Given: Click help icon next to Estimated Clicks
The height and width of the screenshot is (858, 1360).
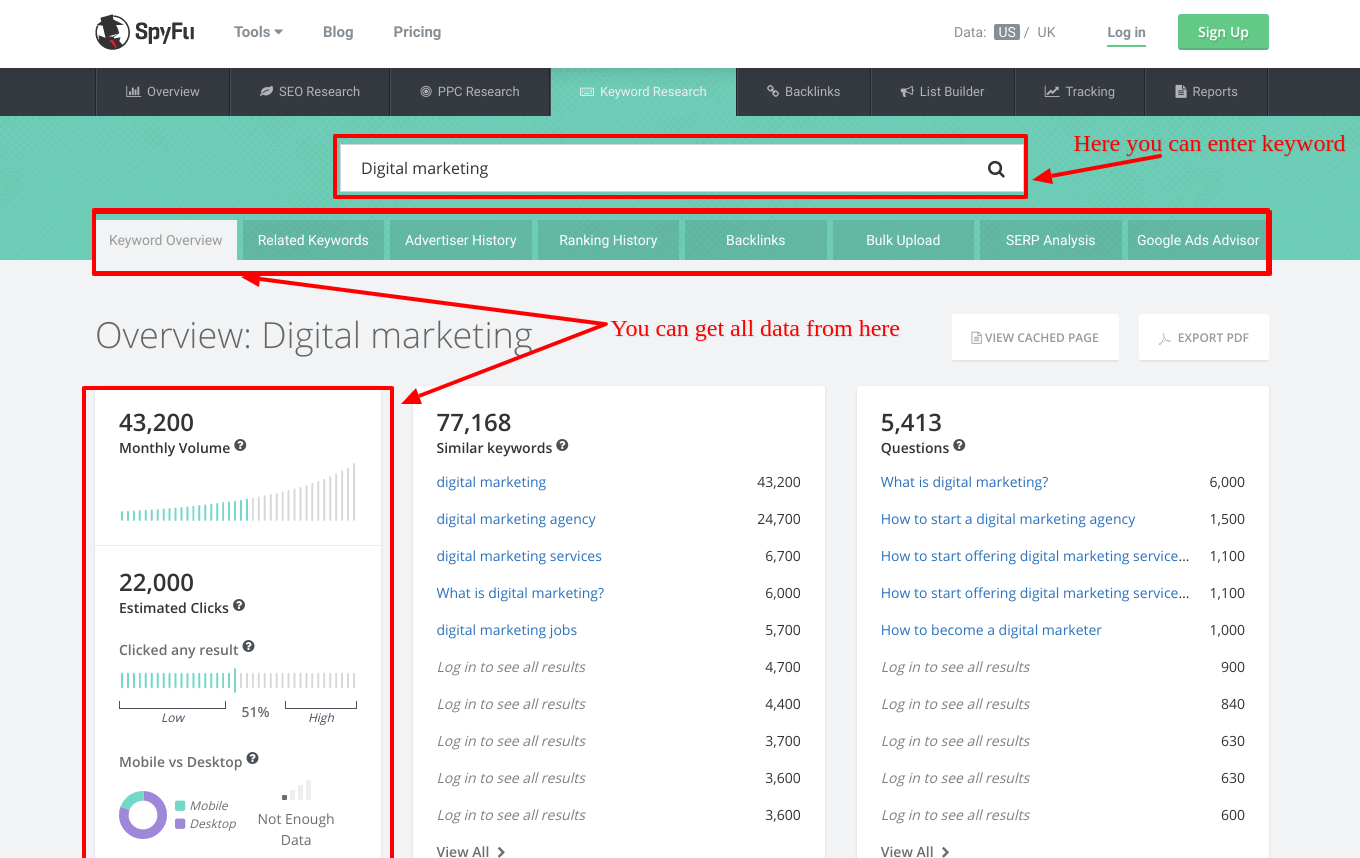Looking at the screenshot, I should 239,605.
